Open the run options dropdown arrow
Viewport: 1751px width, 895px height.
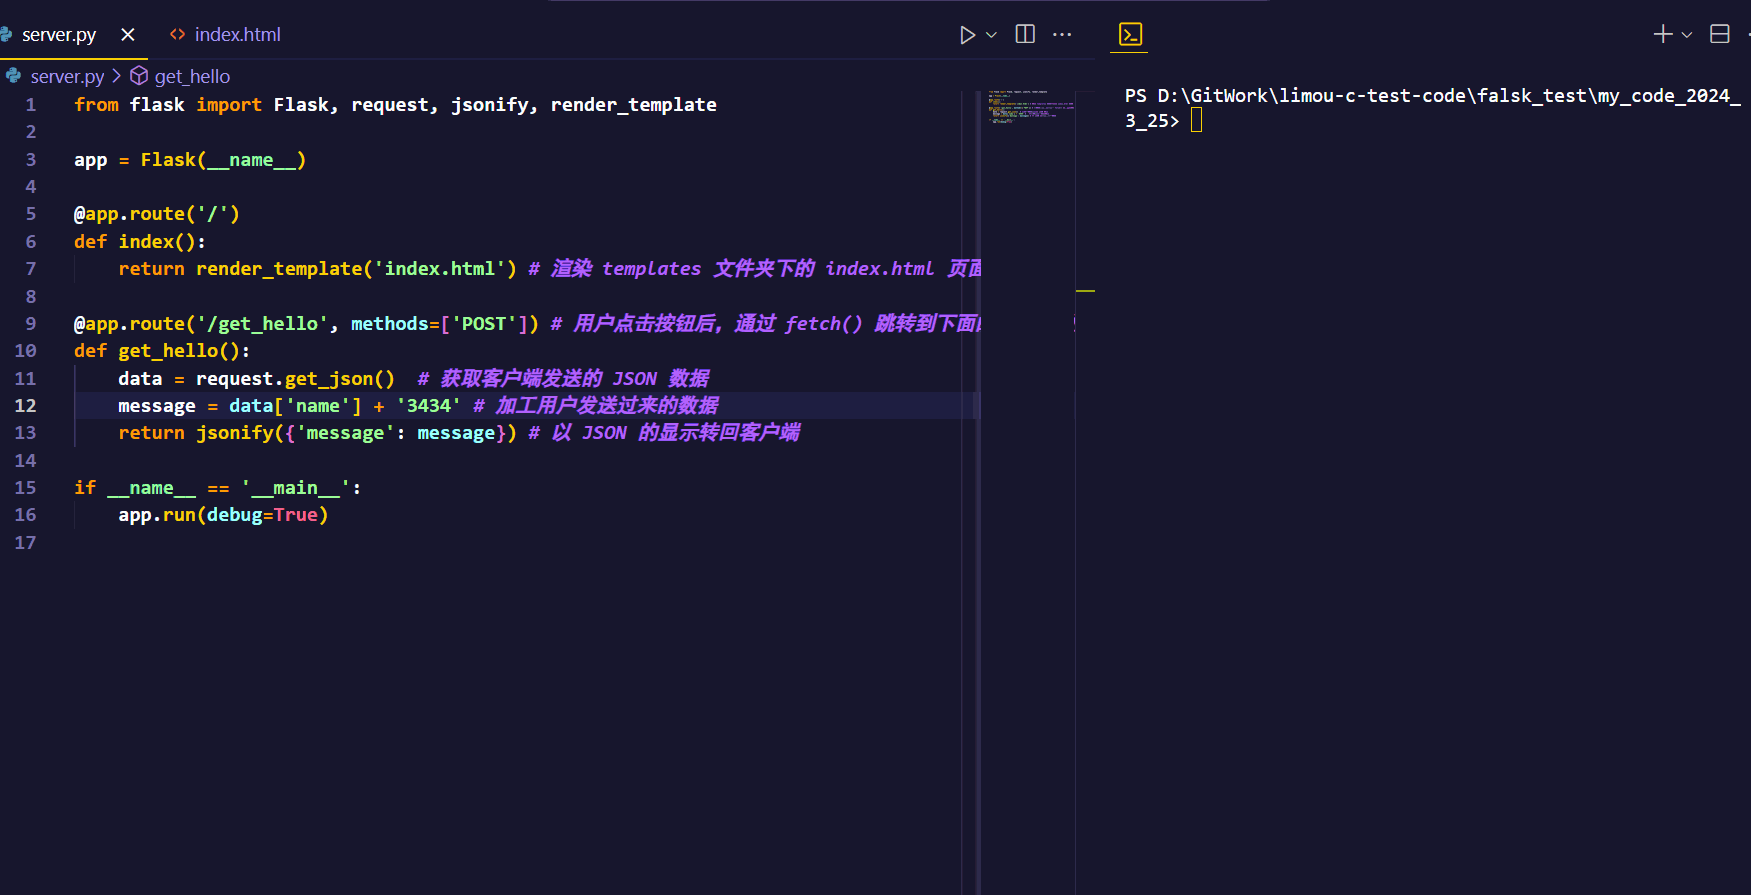coord(991,35)
